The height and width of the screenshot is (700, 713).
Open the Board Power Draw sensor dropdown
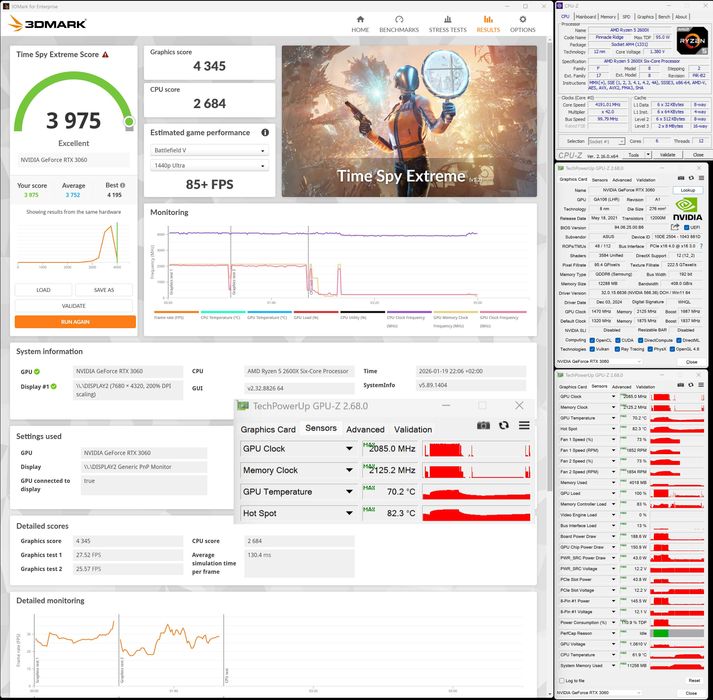pyautogui.click(x=613, y=537)
